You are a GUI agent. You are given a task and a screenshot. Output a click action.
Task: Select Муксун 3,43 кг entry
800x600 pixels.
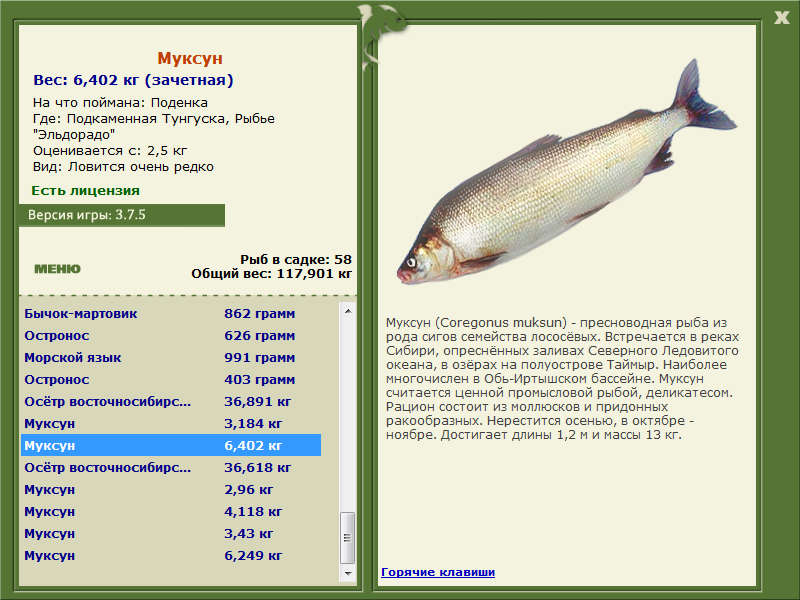171,533
